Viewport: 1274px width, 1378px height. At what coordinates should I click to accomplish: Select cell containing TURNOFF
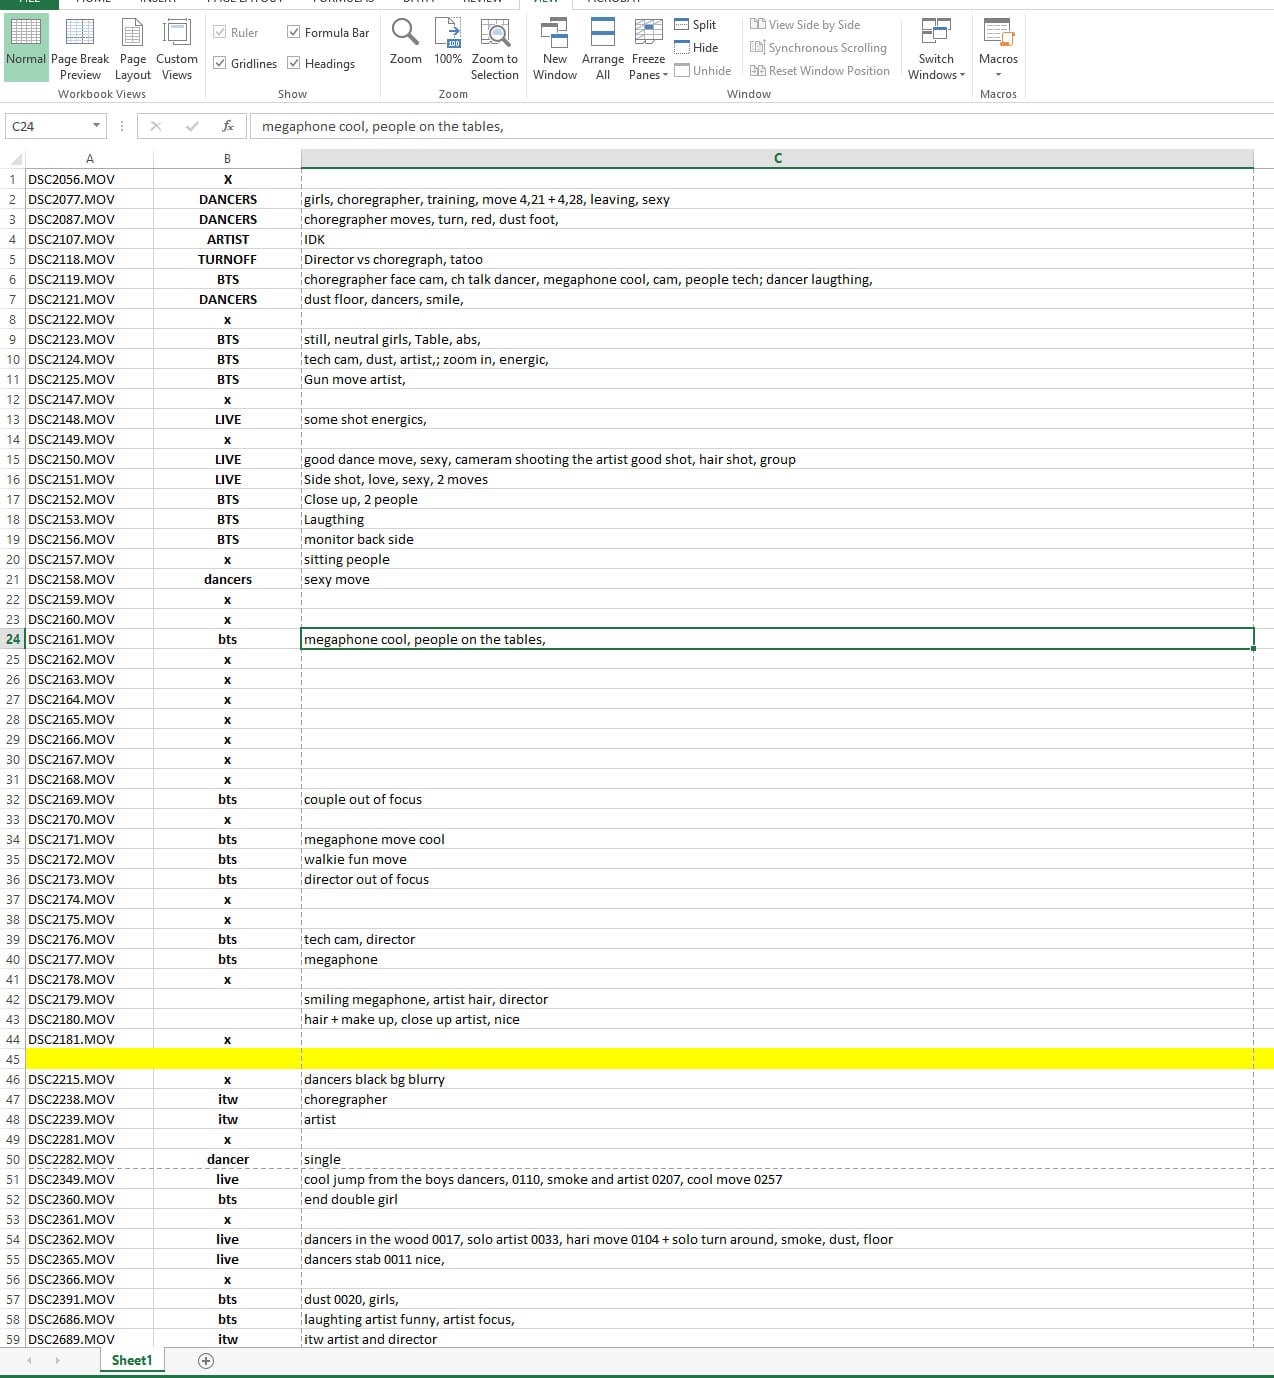[227, 259]
